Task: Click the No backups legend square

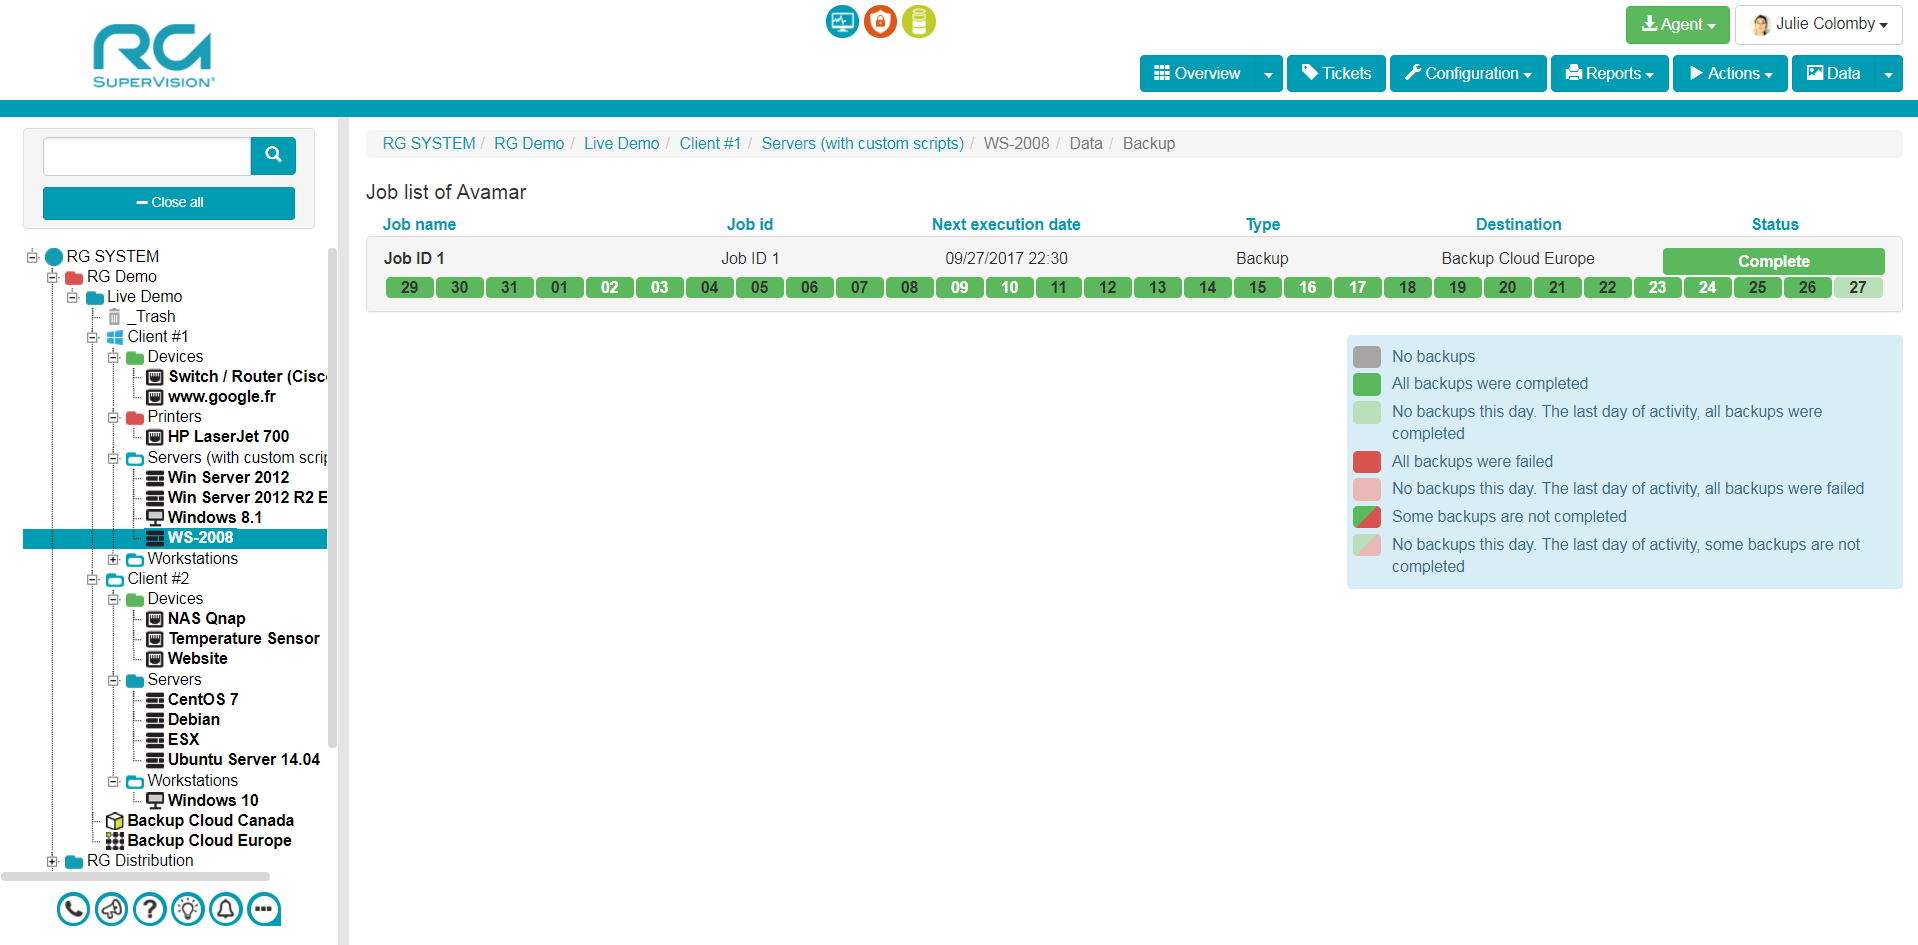Action: click(1366, 356)
